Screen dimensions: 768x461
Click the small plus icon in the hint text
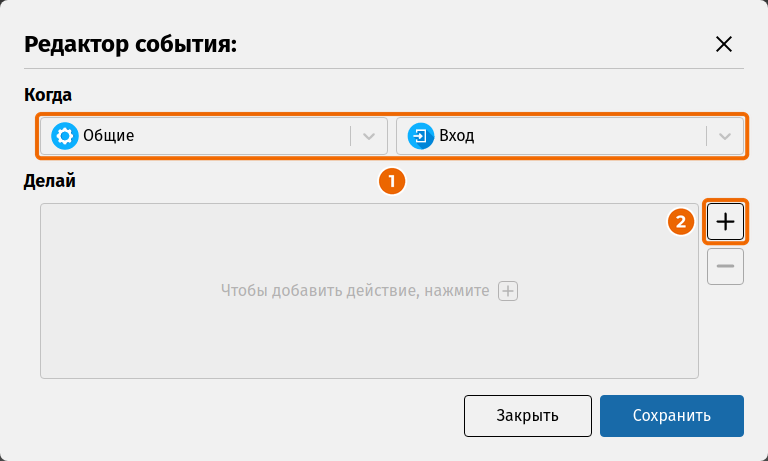point(508,291)
